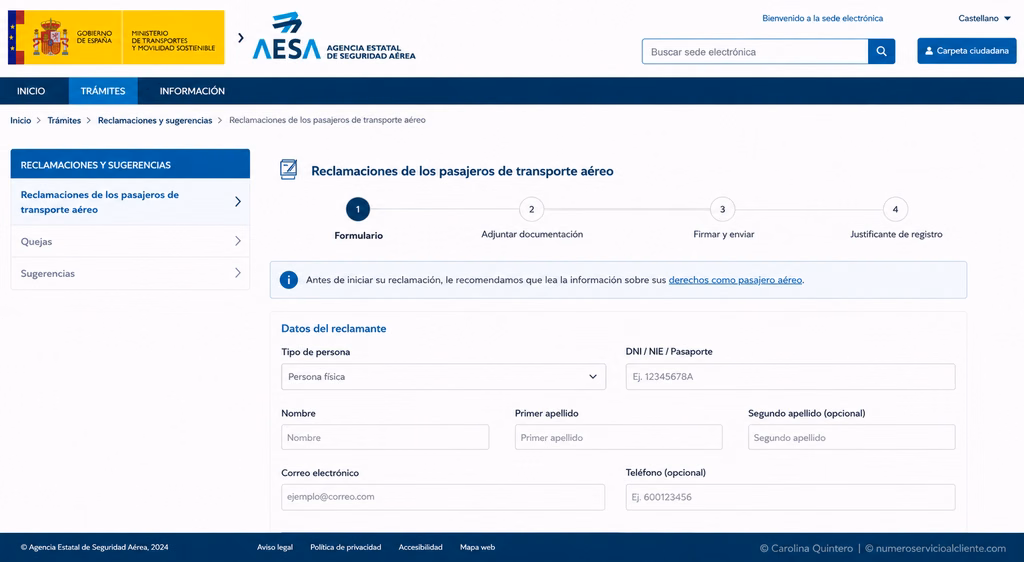Select step 1 Formulario circle

pyautogui.click(x=358, y=210)
